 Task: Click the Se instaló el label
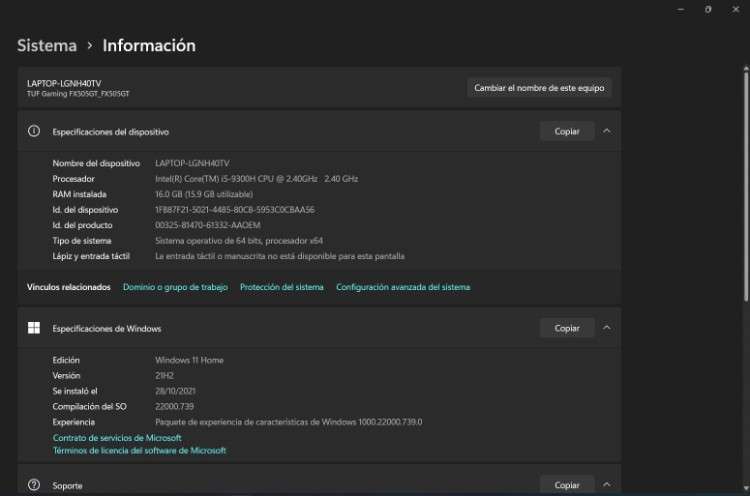coord(75,391)
